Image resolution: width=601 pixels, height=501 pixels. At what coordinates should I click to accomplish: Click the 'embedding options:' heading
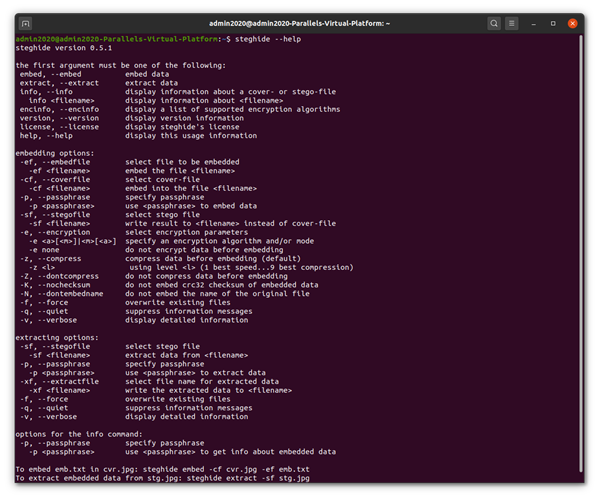(54, 153)
